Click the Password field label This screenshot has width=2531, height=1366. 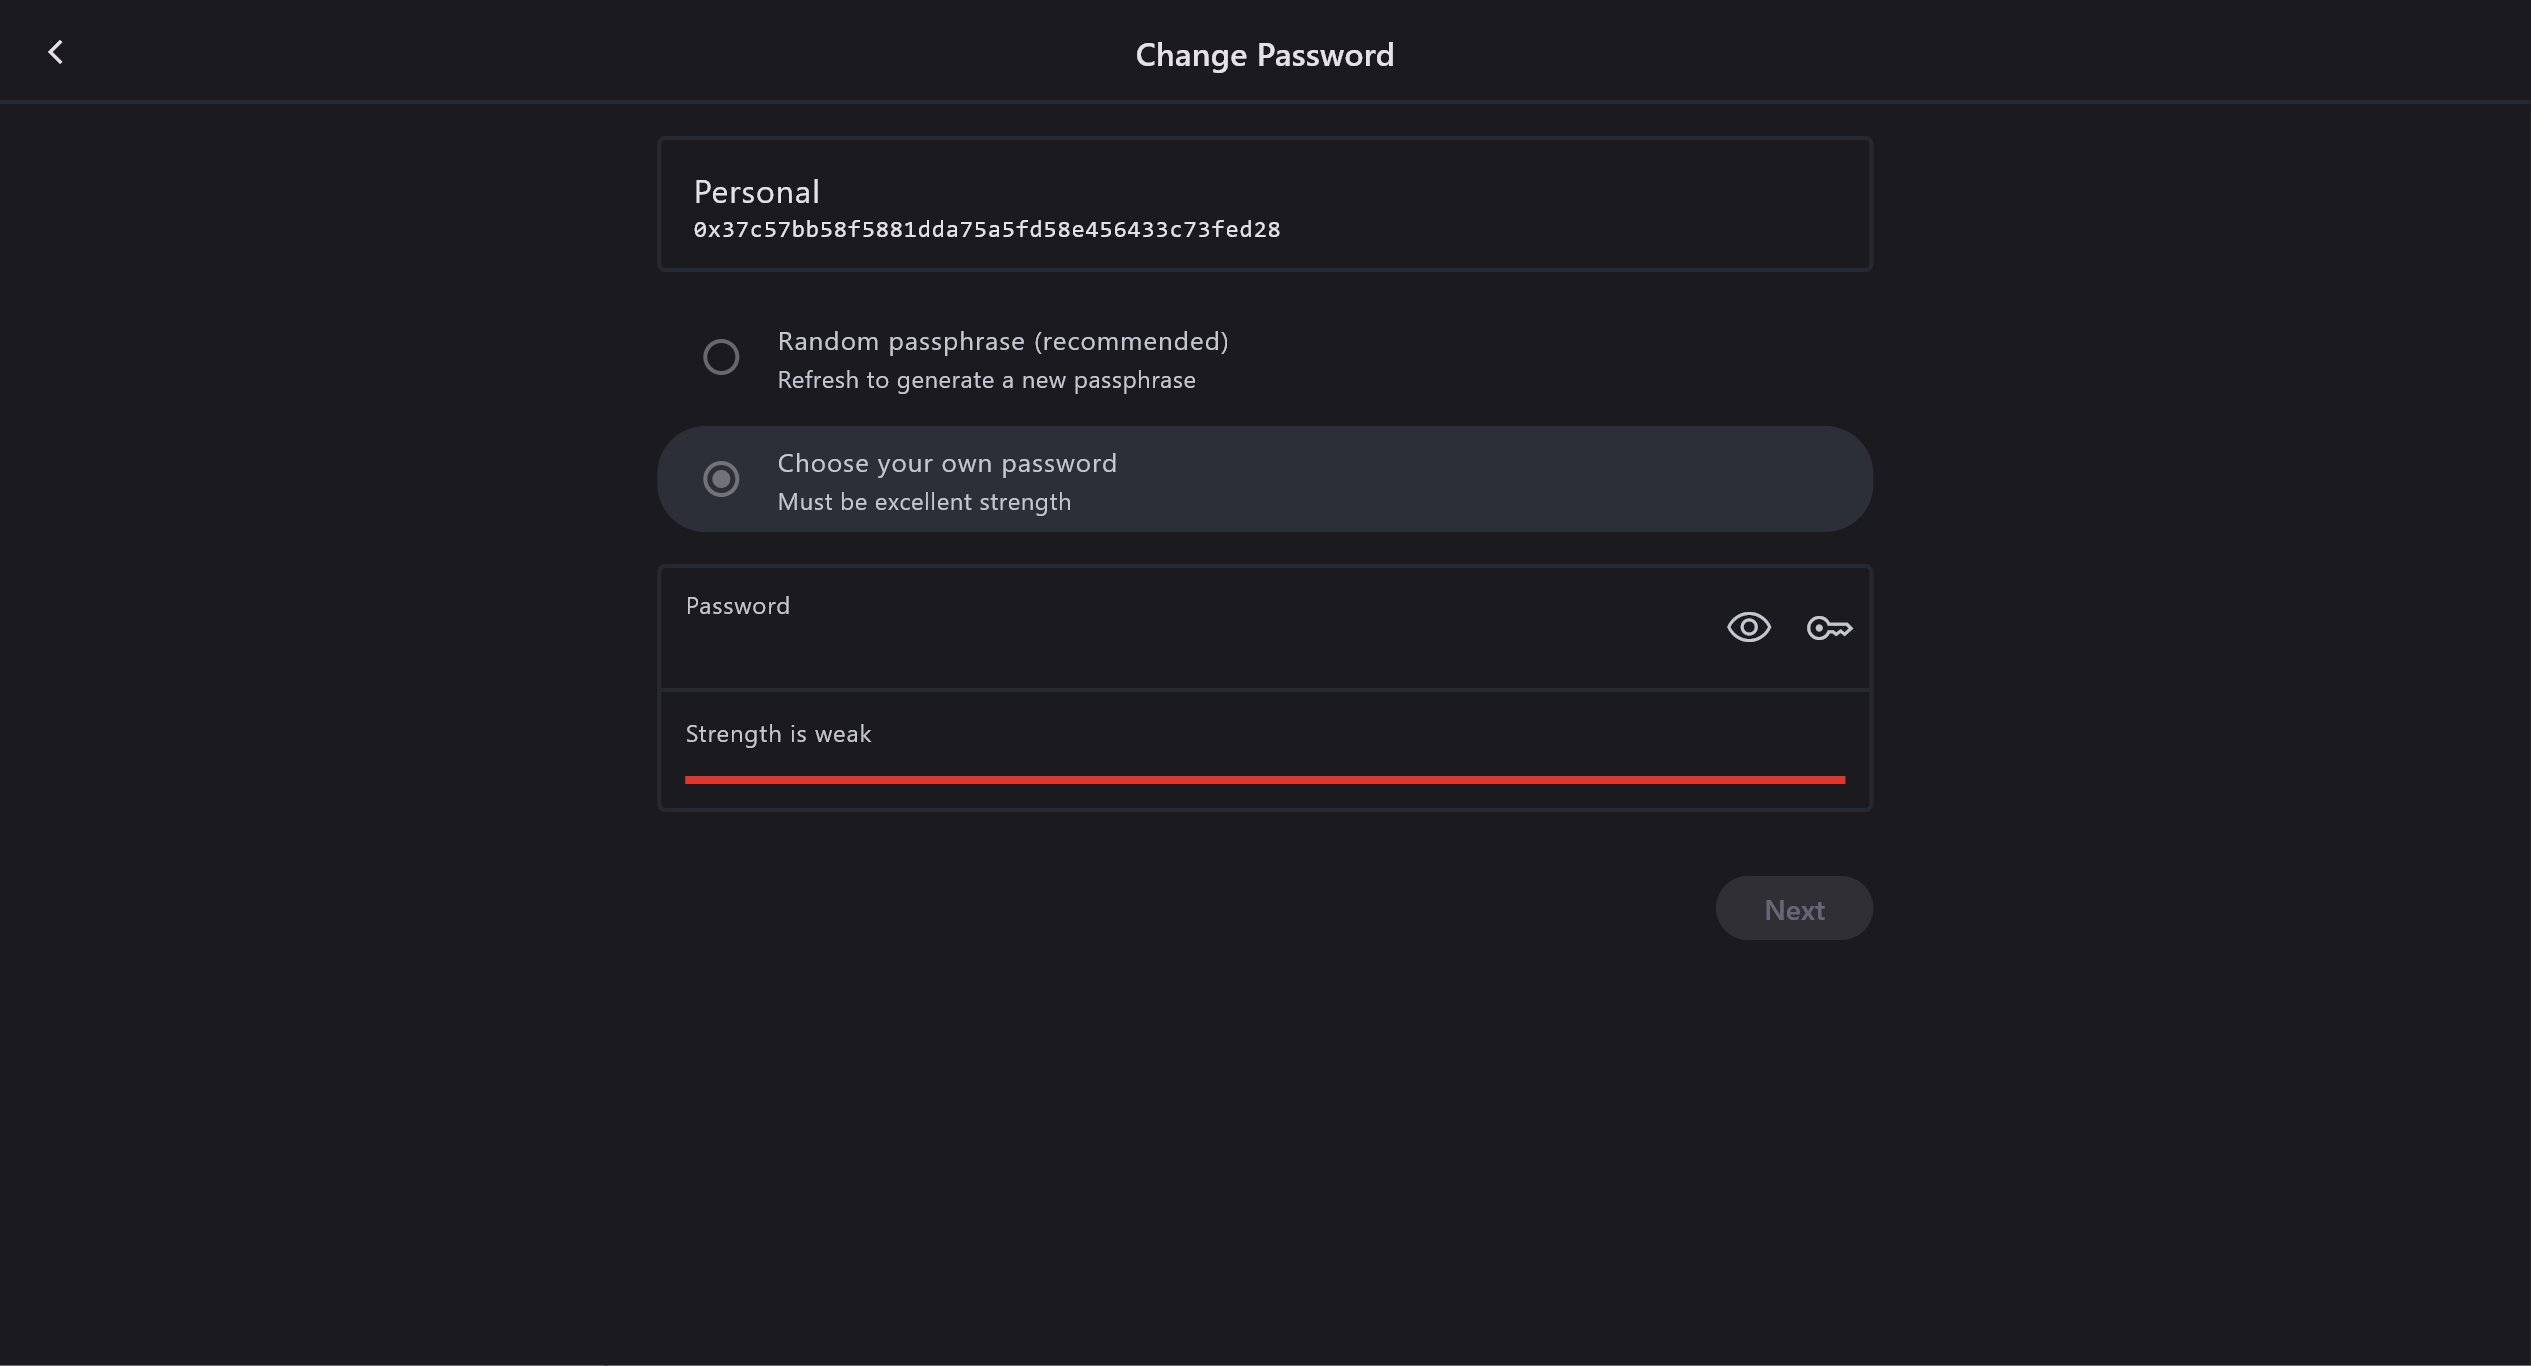738,606
